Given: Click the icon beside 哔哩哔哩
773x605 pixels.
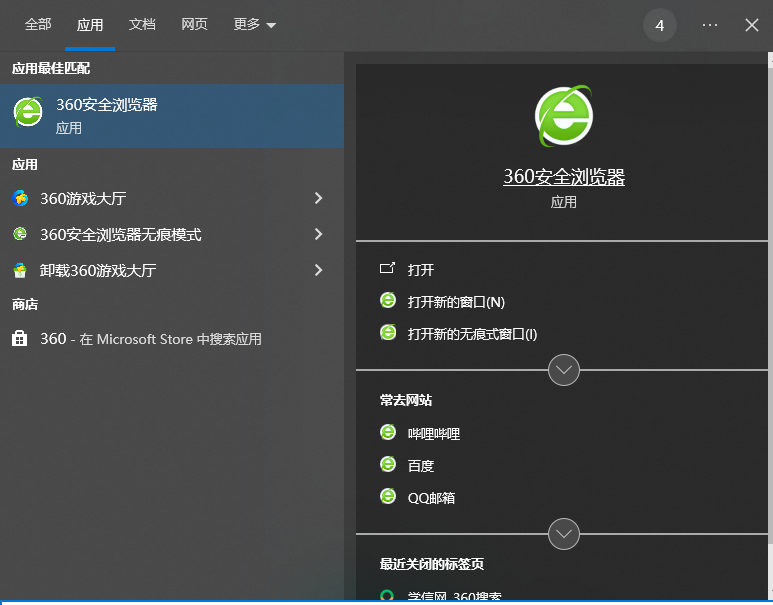Looking at the screenshot, I should [388, 432].
